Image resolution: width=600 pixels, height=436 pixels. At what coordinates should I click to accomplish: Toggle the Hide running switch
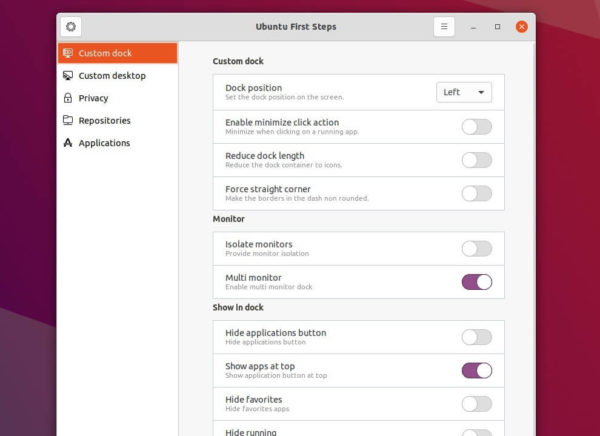(476, 433)
